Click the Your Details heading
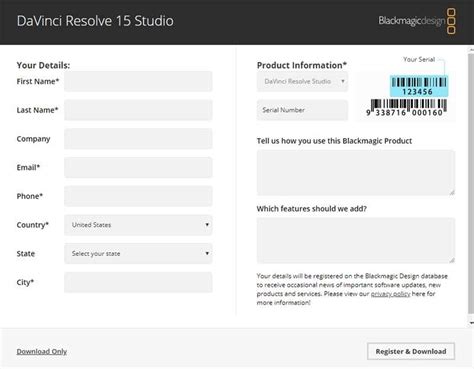This screenshot has width=474, height=369. coord(43,65)
